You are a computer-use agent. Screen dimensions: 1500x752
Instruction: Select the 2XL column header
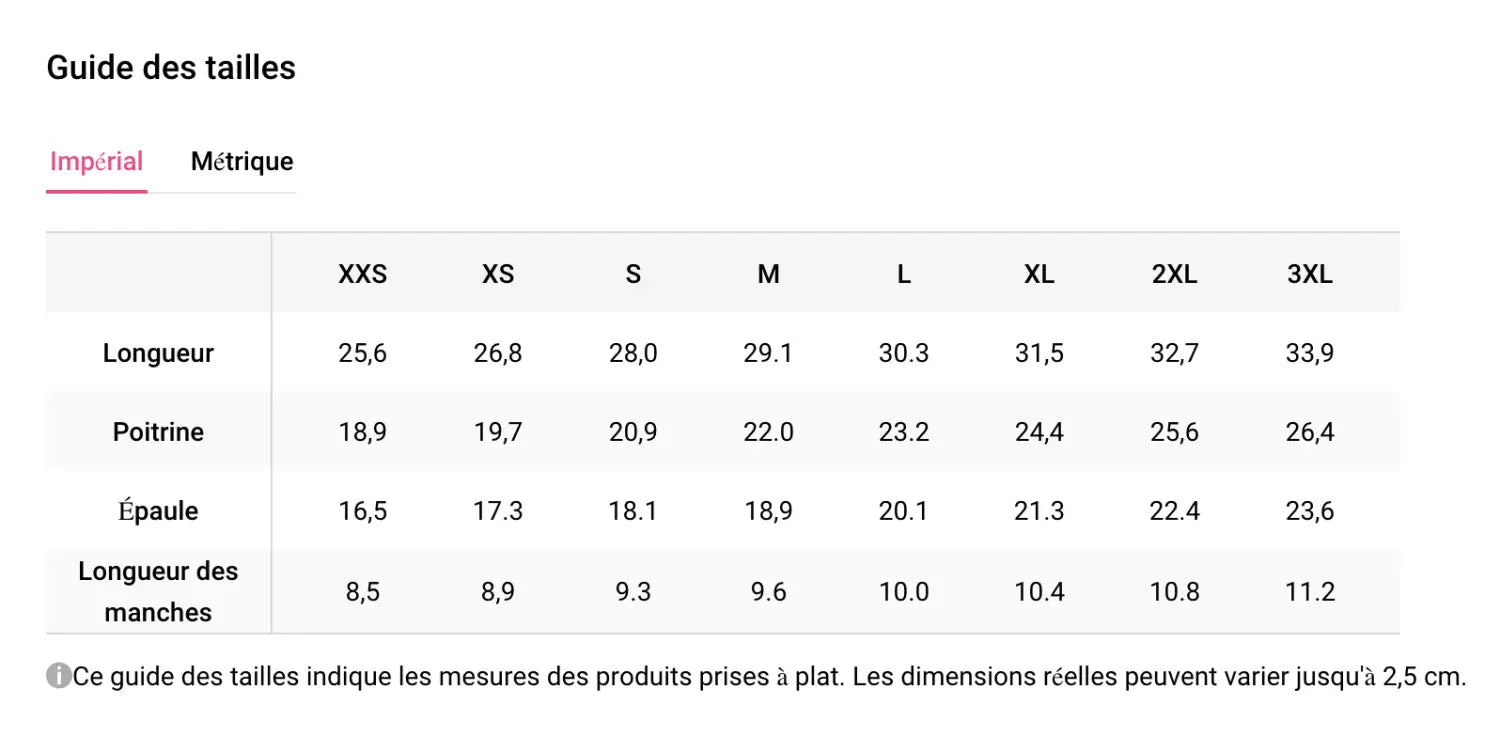point(1174,273)
